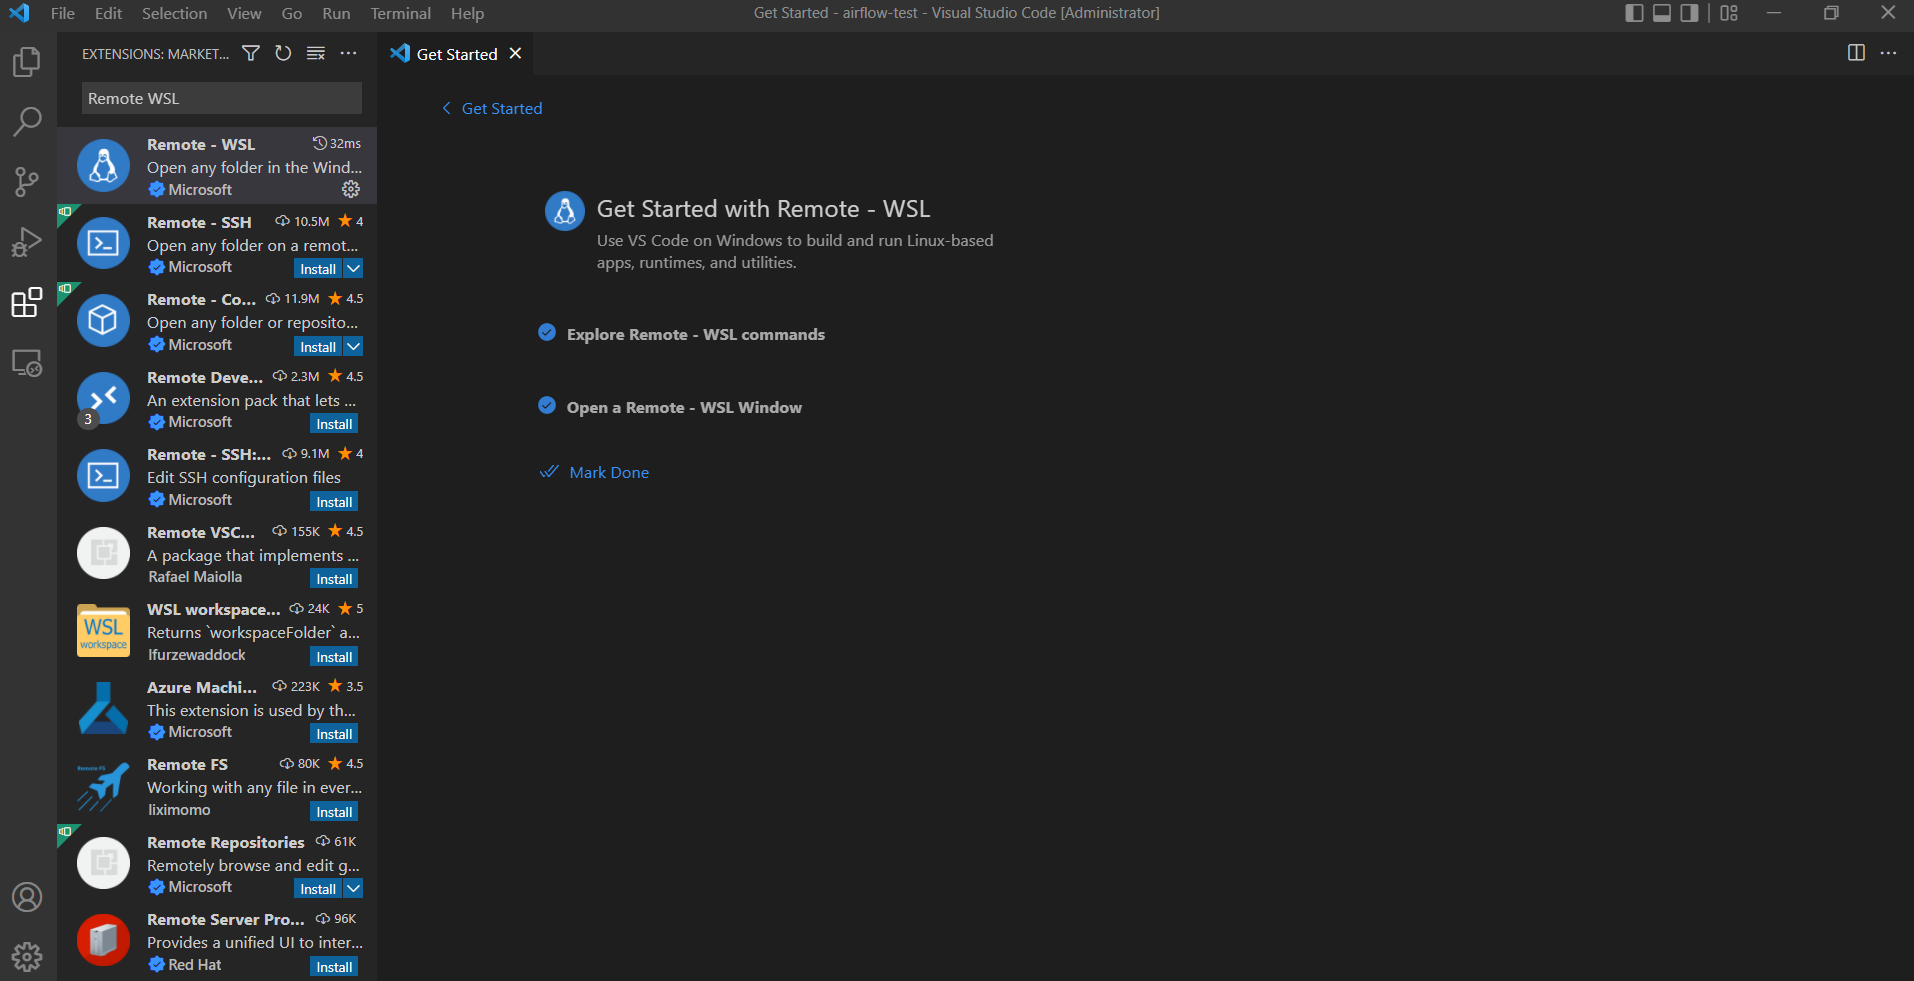The height and width of the screenshot is (981, 1914).
Task: Open the Explore Remote - WSL commands step
Action: click(x=696, y=334)
